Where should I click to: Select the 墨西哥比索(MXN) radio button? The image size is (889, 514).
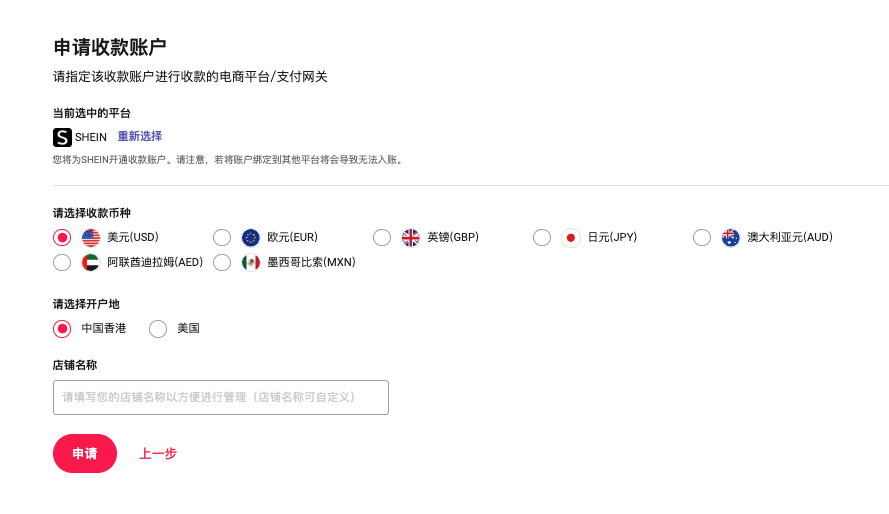(x=222, y=262)
